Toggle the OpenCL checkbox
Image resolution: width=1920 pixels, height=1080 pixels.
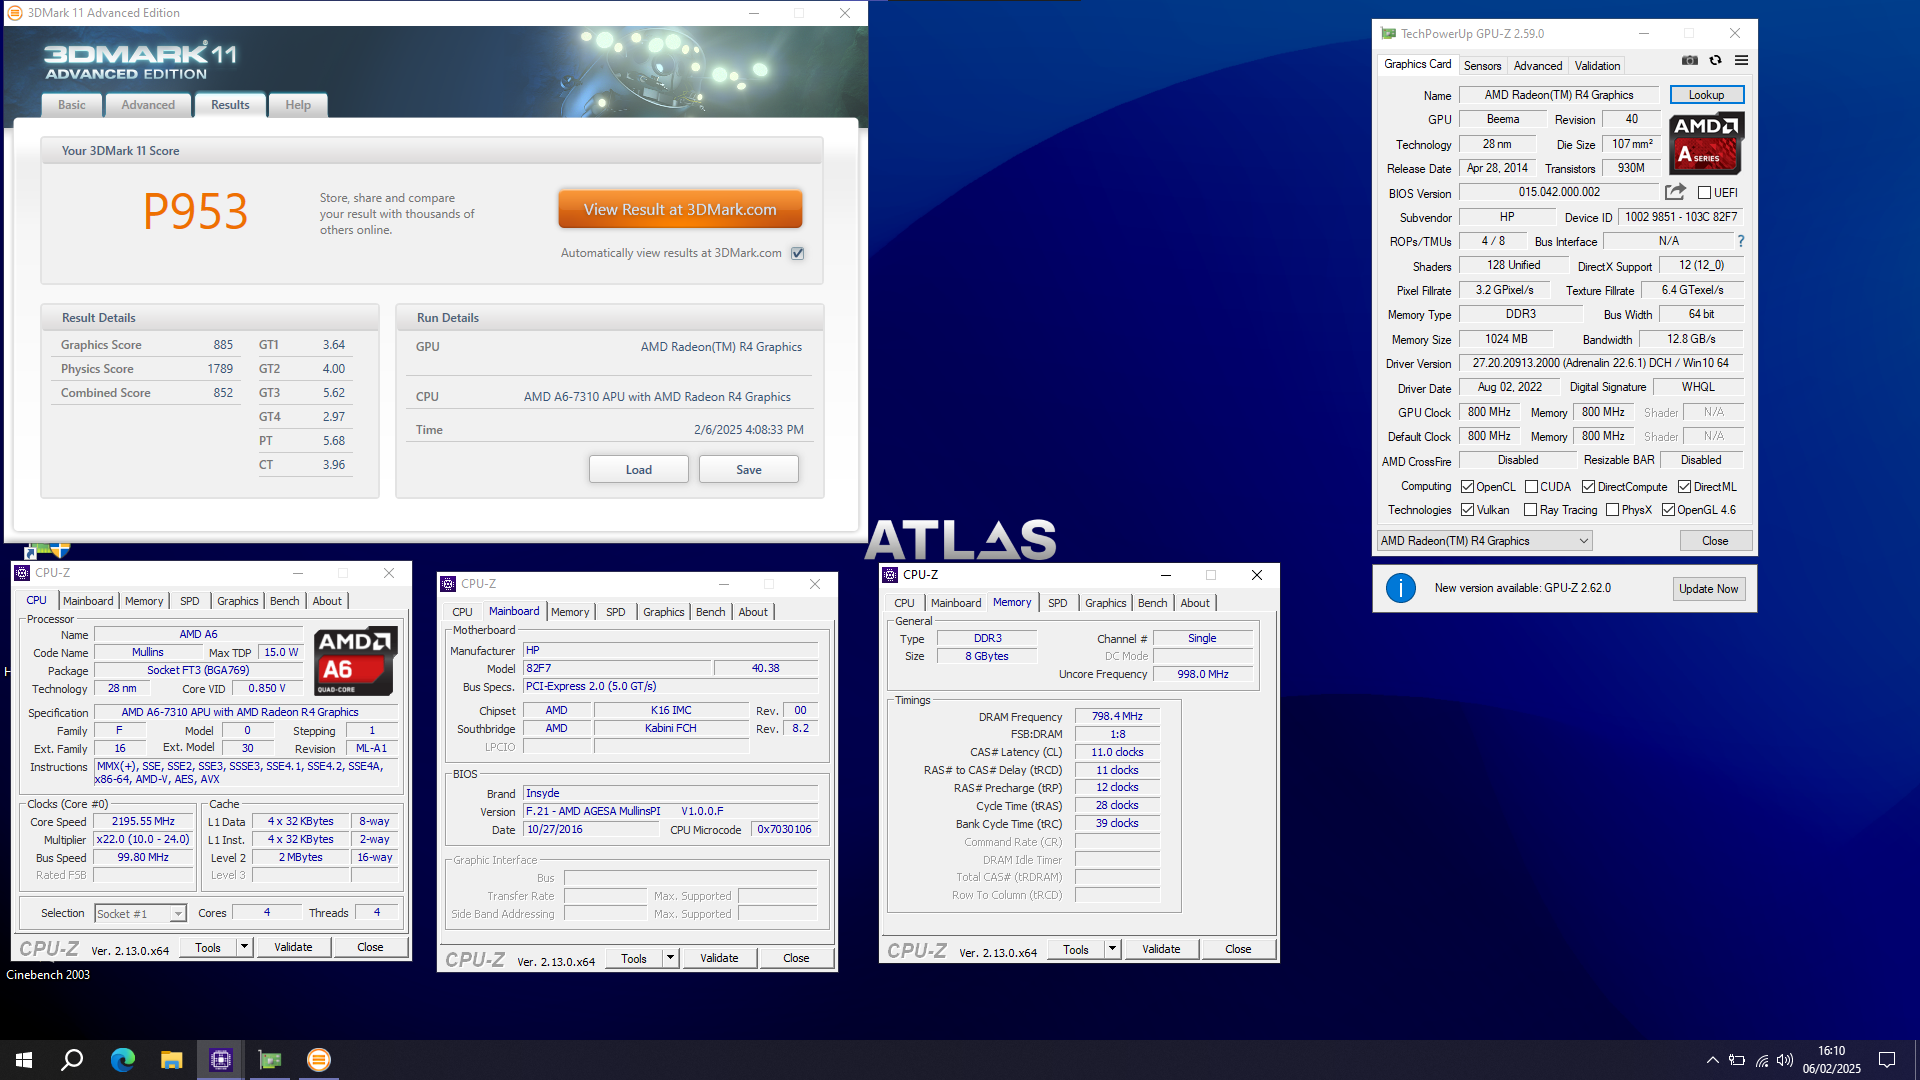tap(1467, 487)
